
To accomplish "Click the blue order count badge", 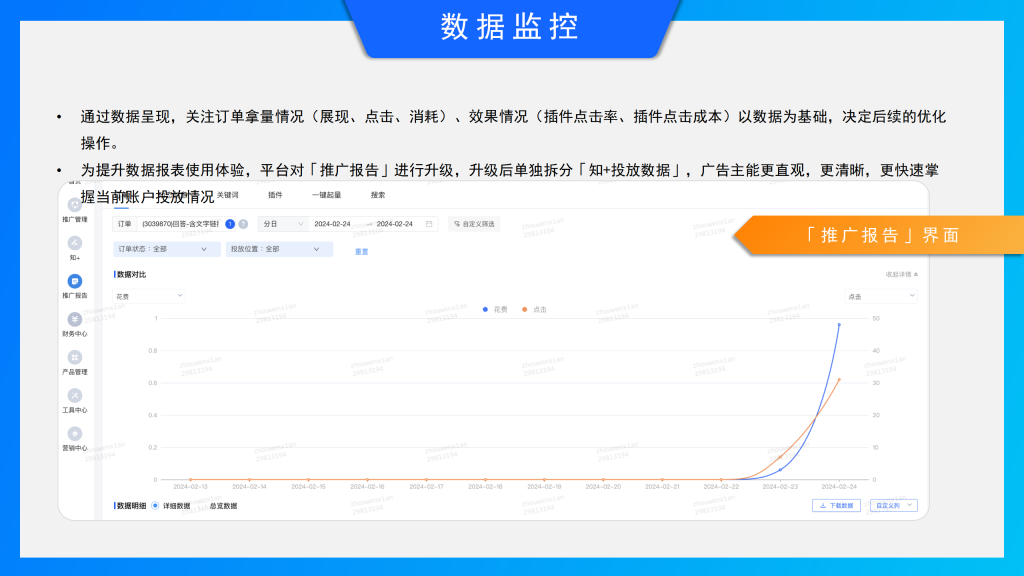I will click(230, 224).
